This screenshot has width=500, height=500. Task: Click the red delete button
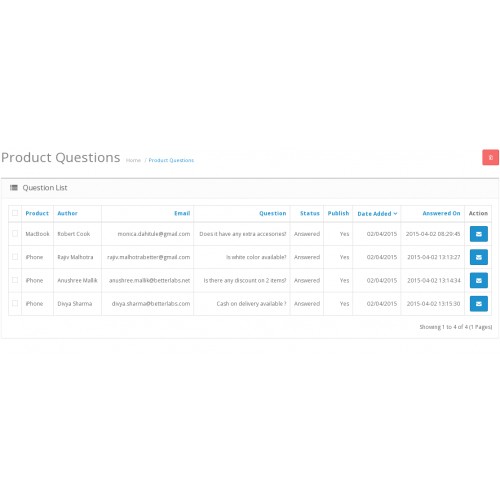(490, 157)
